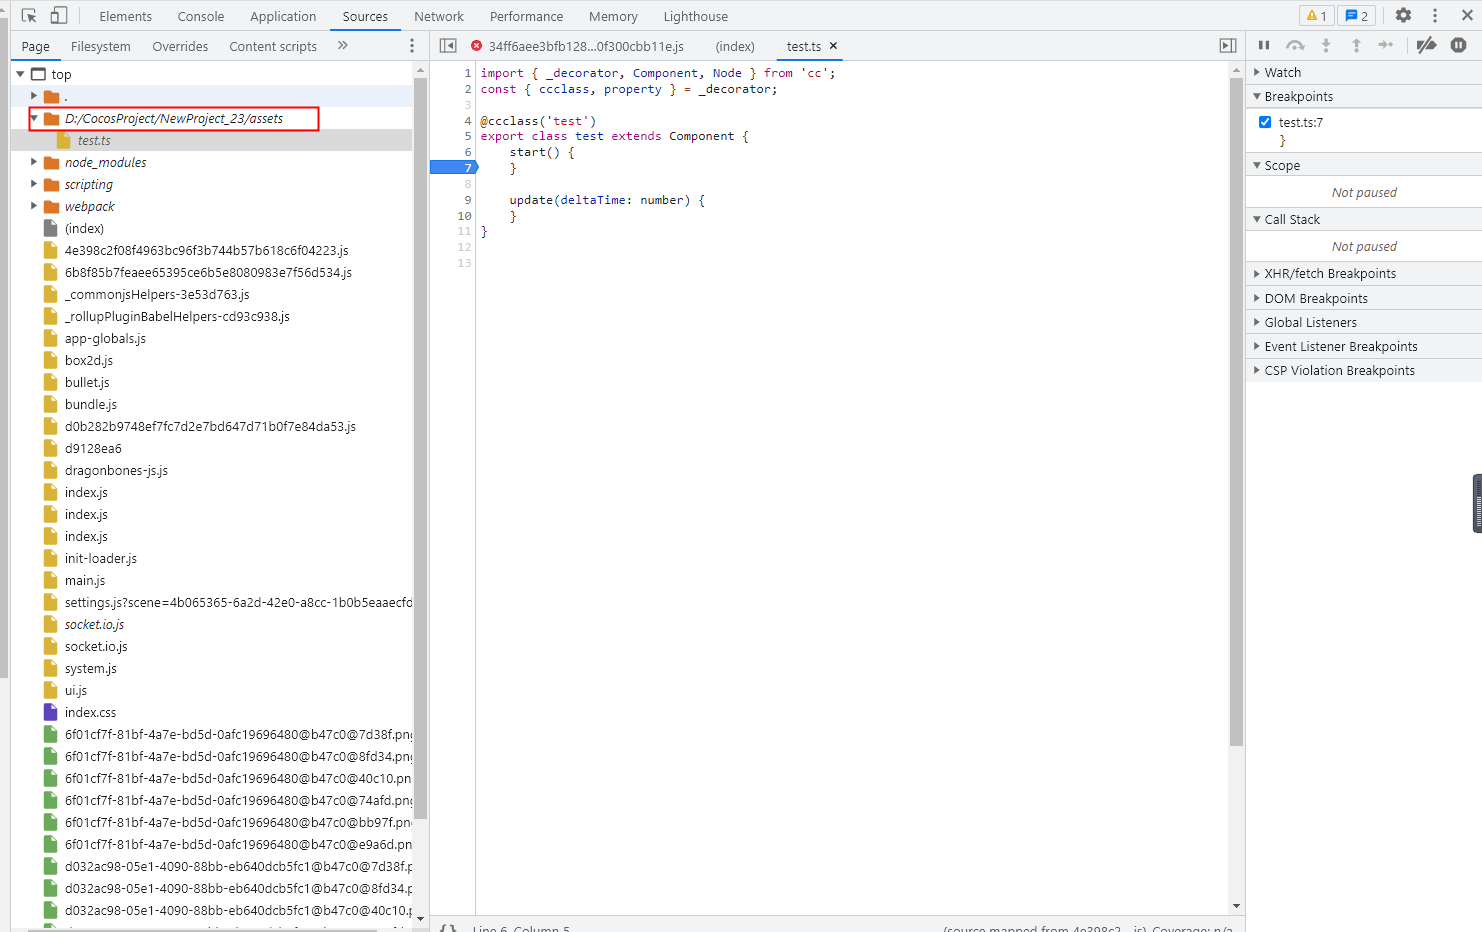This screenshot has width=1482, height=932.
Task: Open DevTools settings gear
Action: click(1403, 16)
